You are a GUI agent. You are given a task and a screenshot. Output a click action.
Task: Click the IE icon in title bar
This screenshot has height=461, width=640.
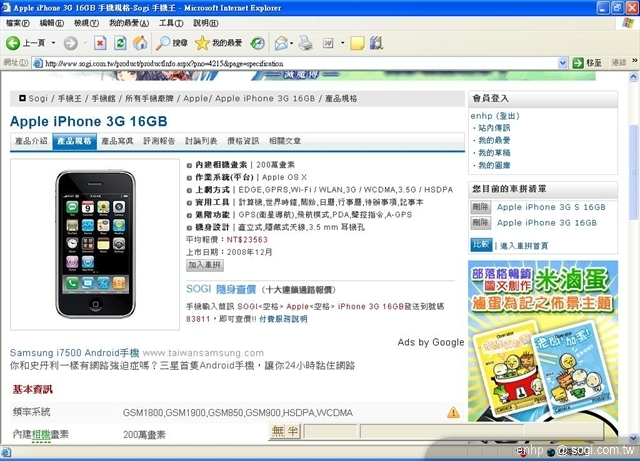coord(6,8)
